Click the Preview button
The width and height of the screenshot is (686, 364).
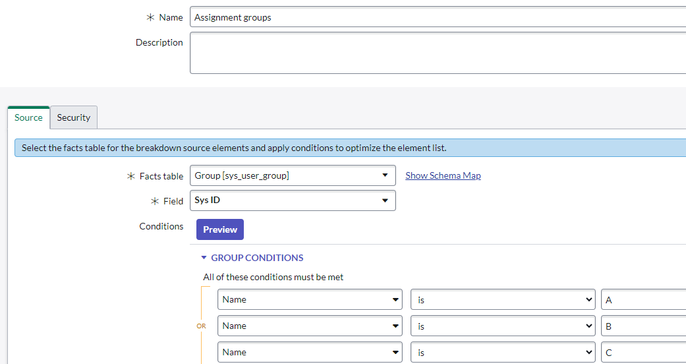(x=220, y=229)
